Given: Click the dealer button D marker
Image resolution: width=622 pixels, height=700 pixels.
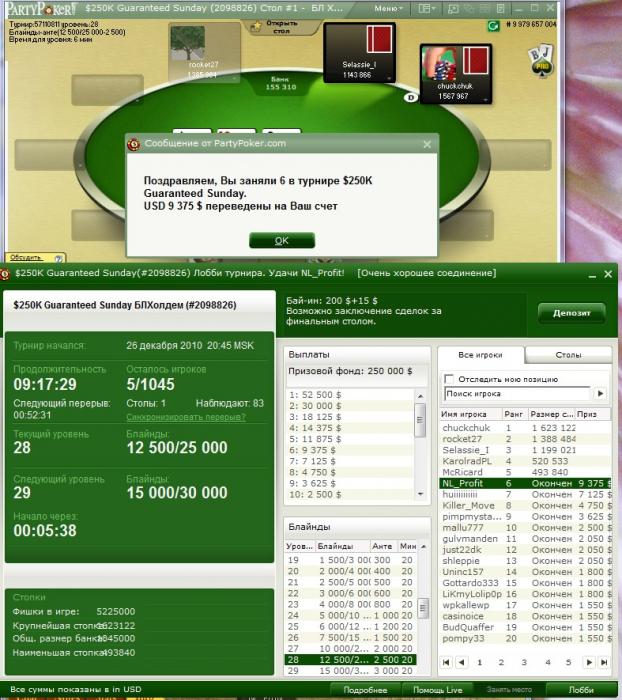Looking at the screenshot, I should (411, 97).
